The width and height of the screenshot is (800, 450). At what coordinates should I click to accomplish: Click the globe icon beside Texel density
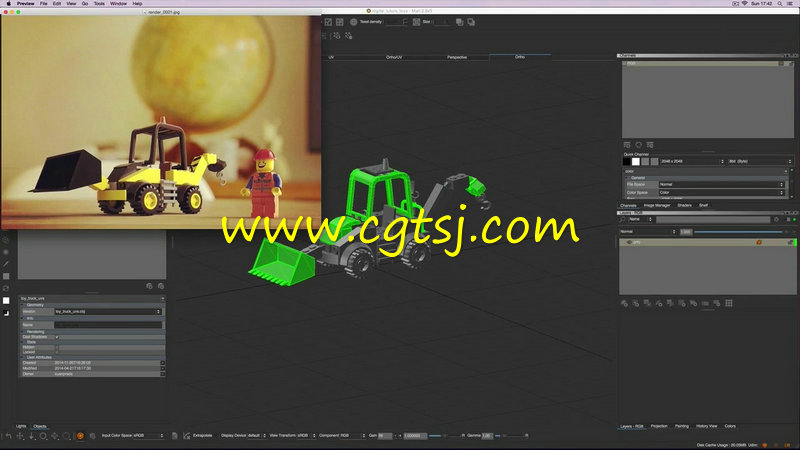tap(353, 22)
